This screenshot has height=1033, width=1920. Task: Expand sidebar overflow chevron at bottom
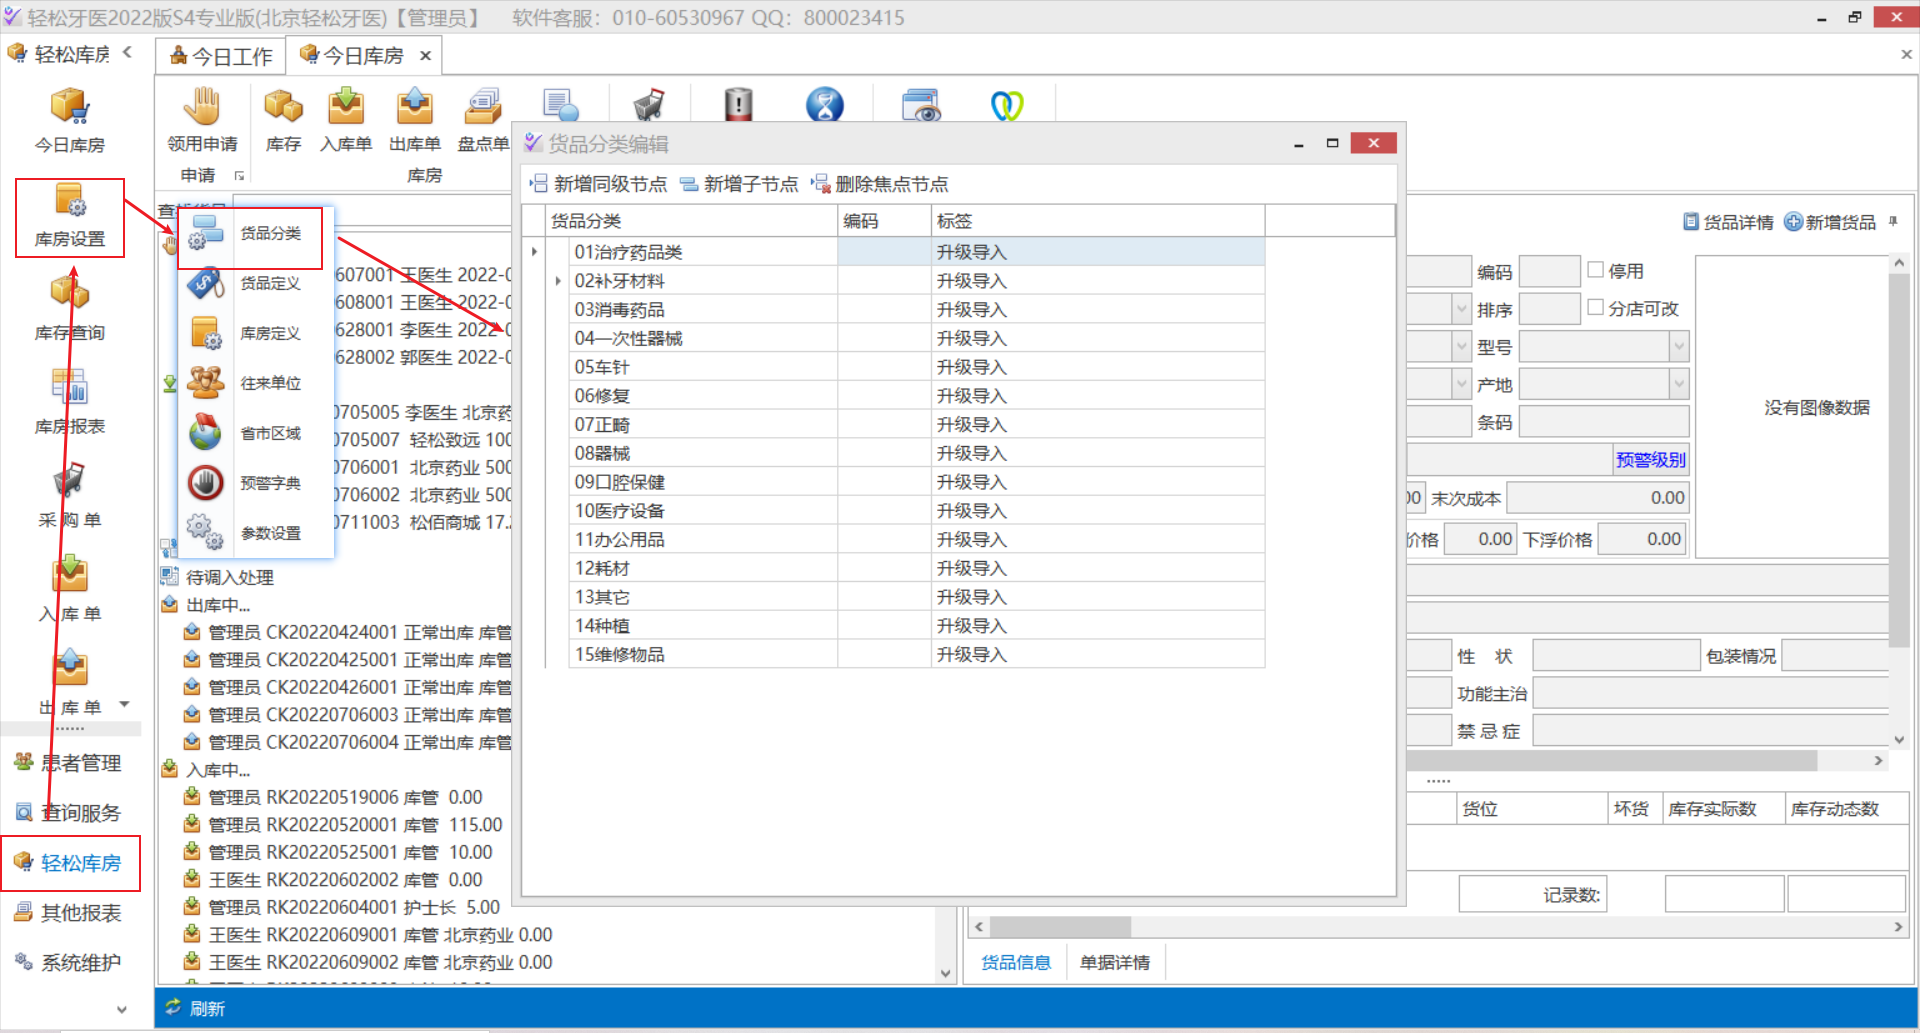pyautogui.click(x=122, y=1010)
